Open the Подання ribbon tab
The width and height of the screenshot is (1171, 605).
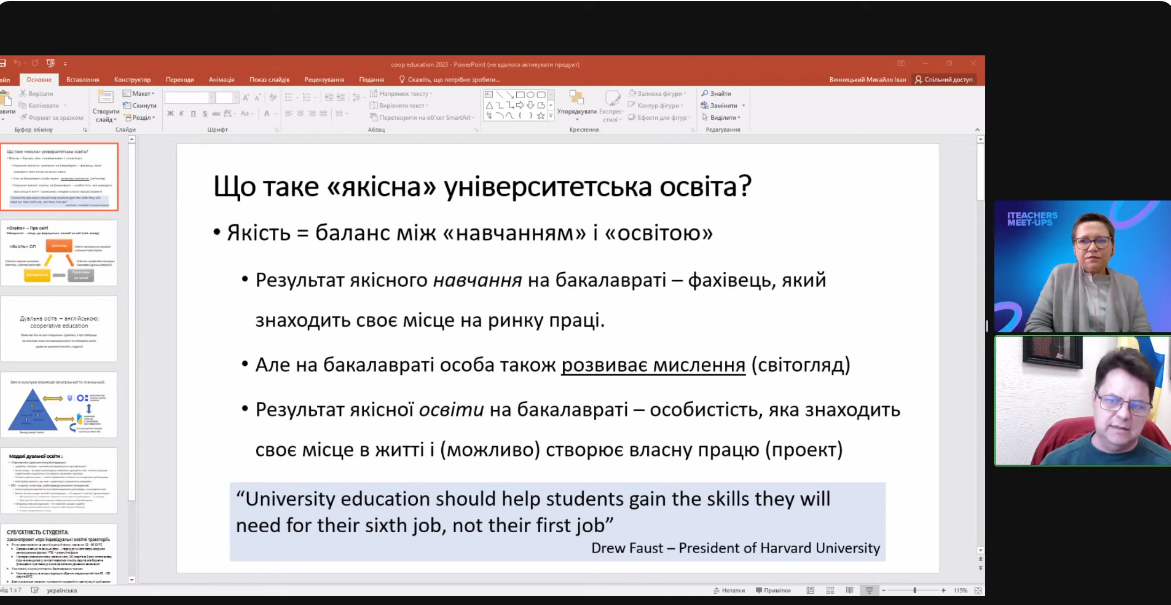371,79
